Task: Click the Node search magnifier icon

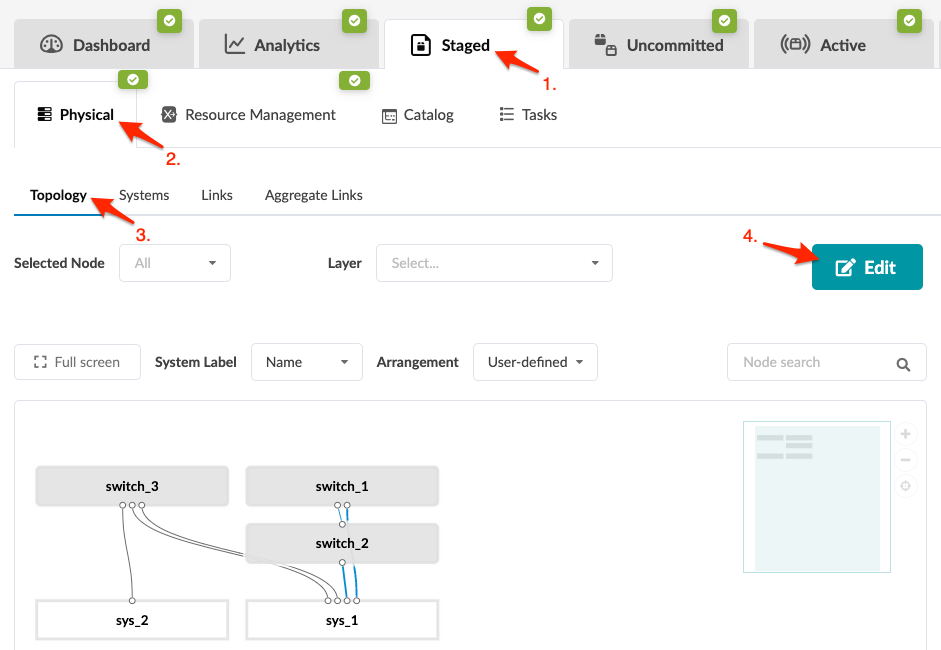Action: (903, 364)
